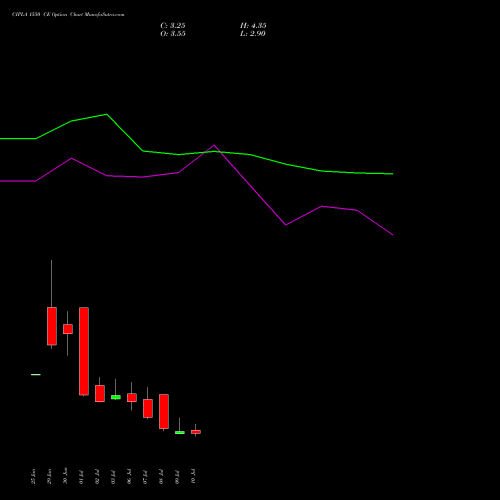Select the close value C: 3.25
Image resolution: width=500 pixels, height=500 pixels.
(173, 26)
